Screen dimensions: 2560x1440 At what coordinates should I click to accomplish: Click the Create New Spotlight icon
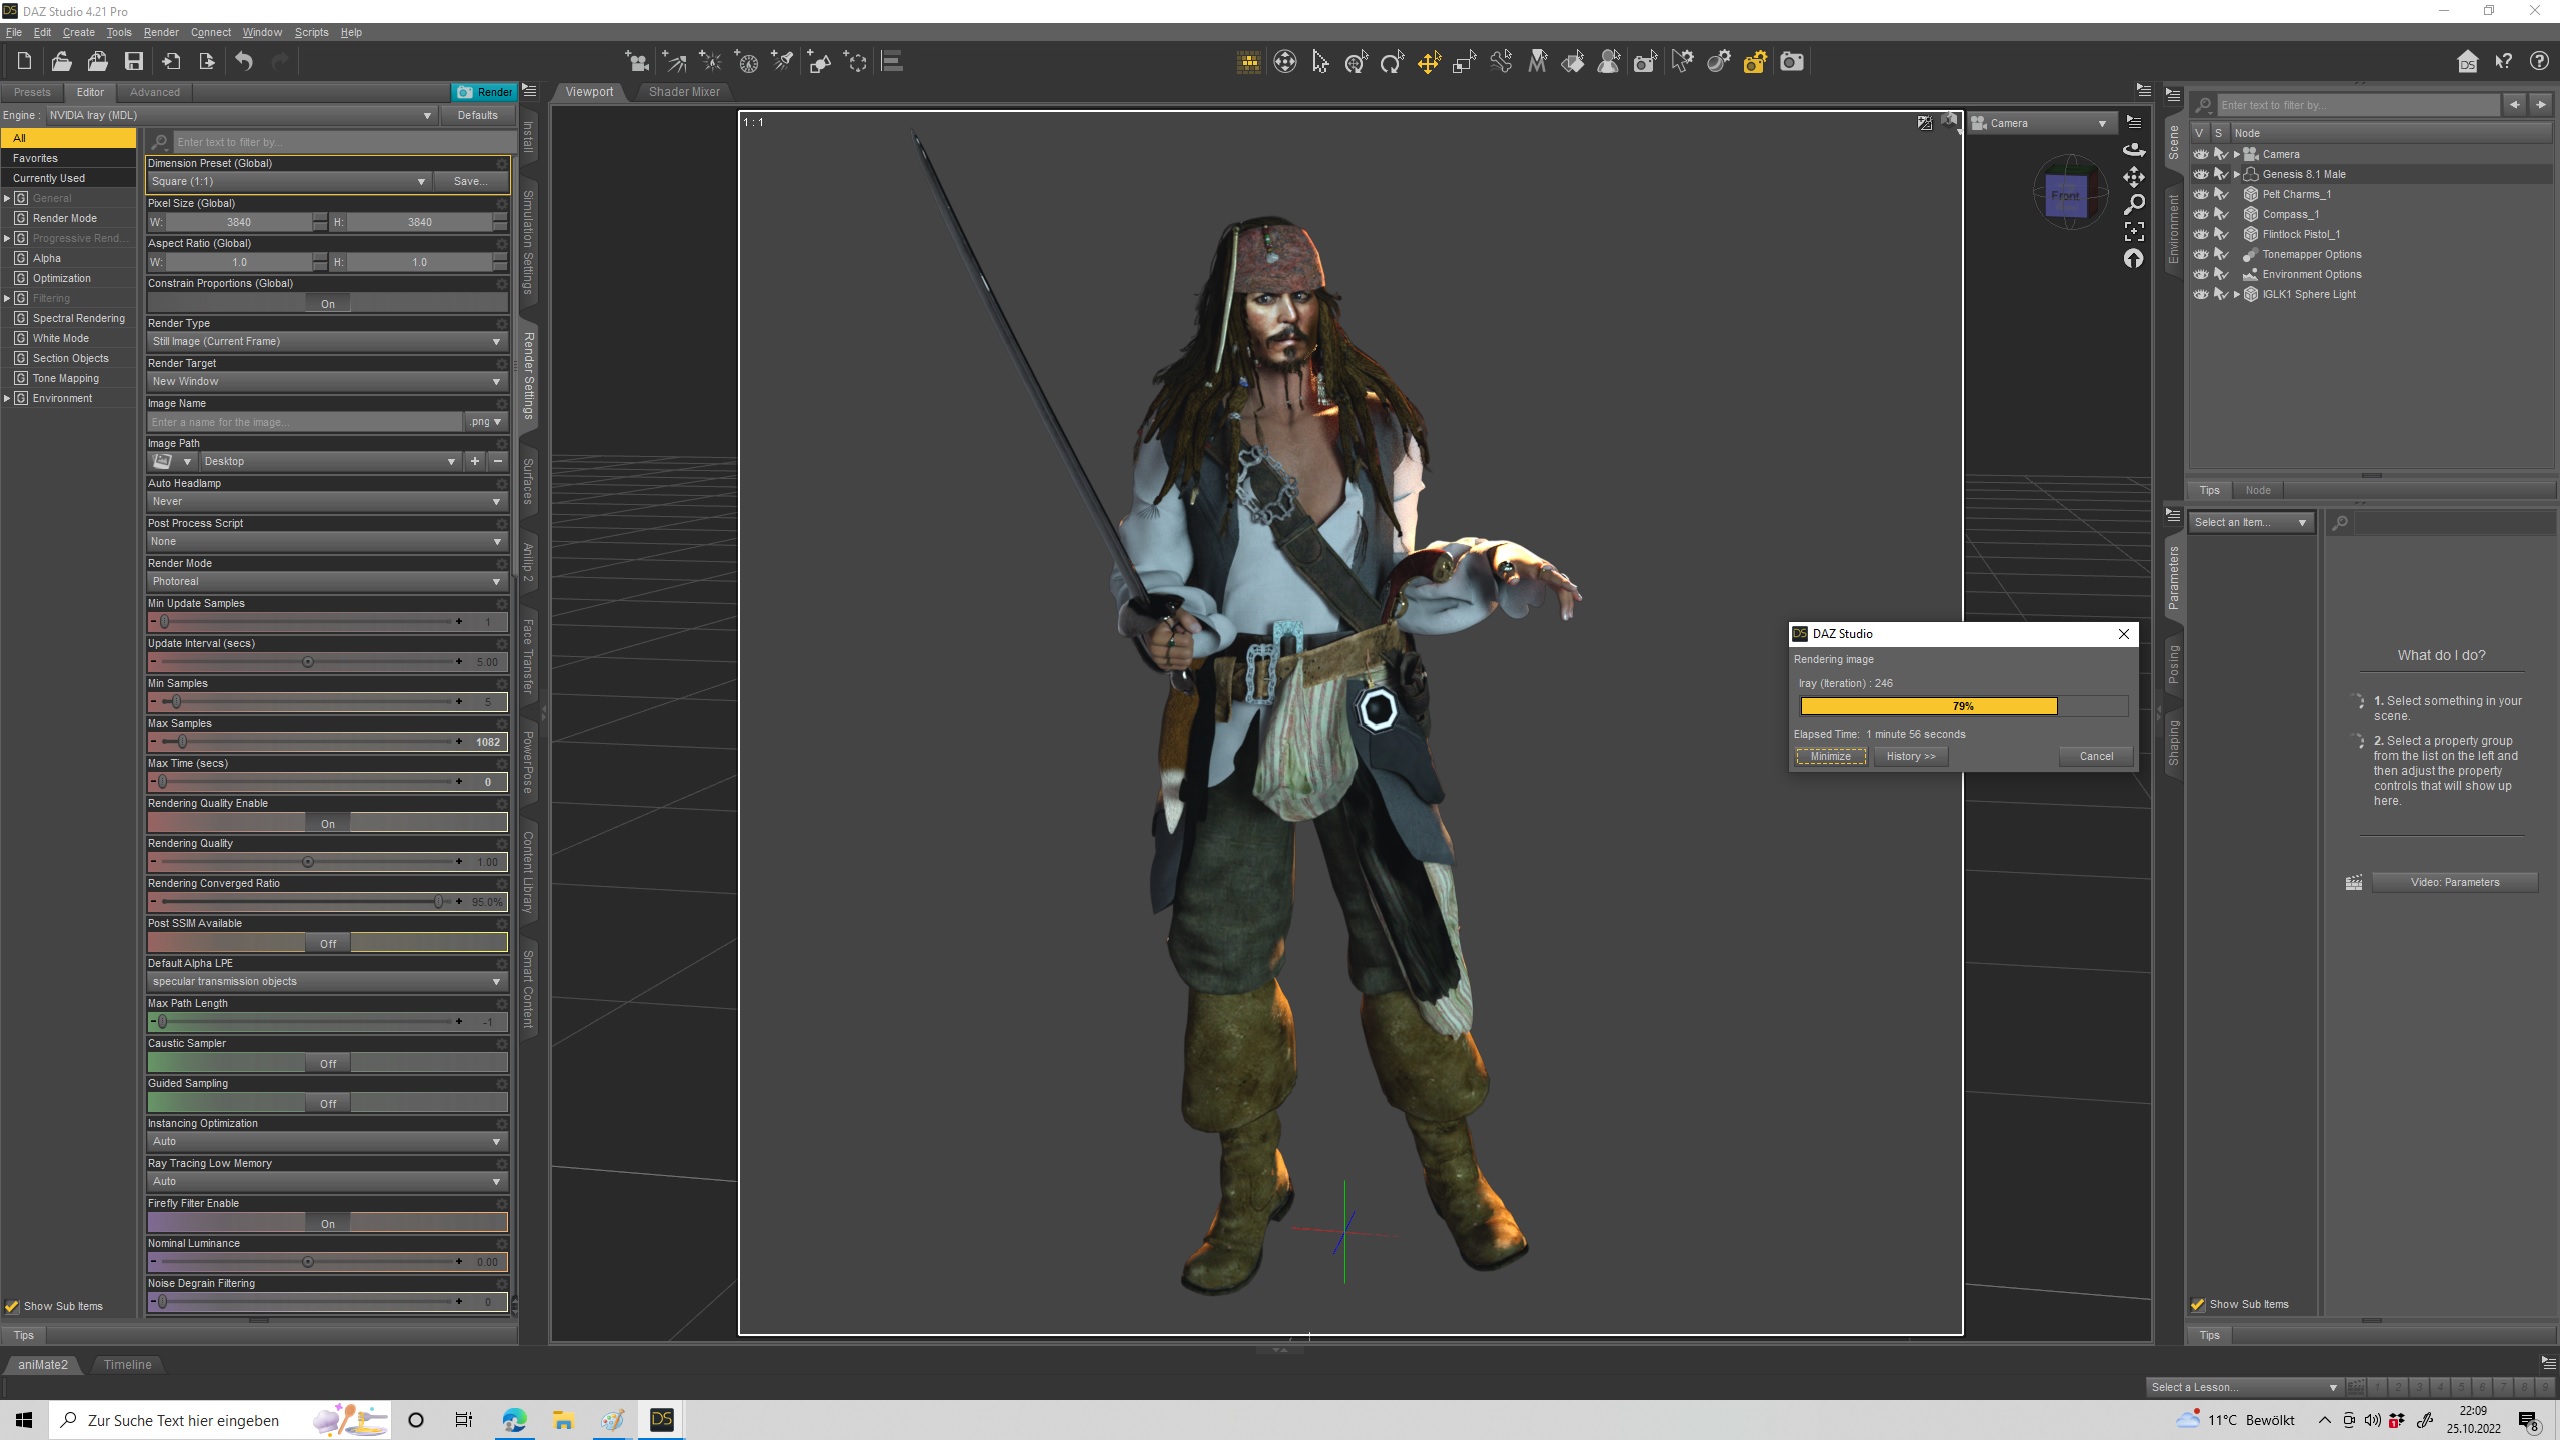point(783,62)
